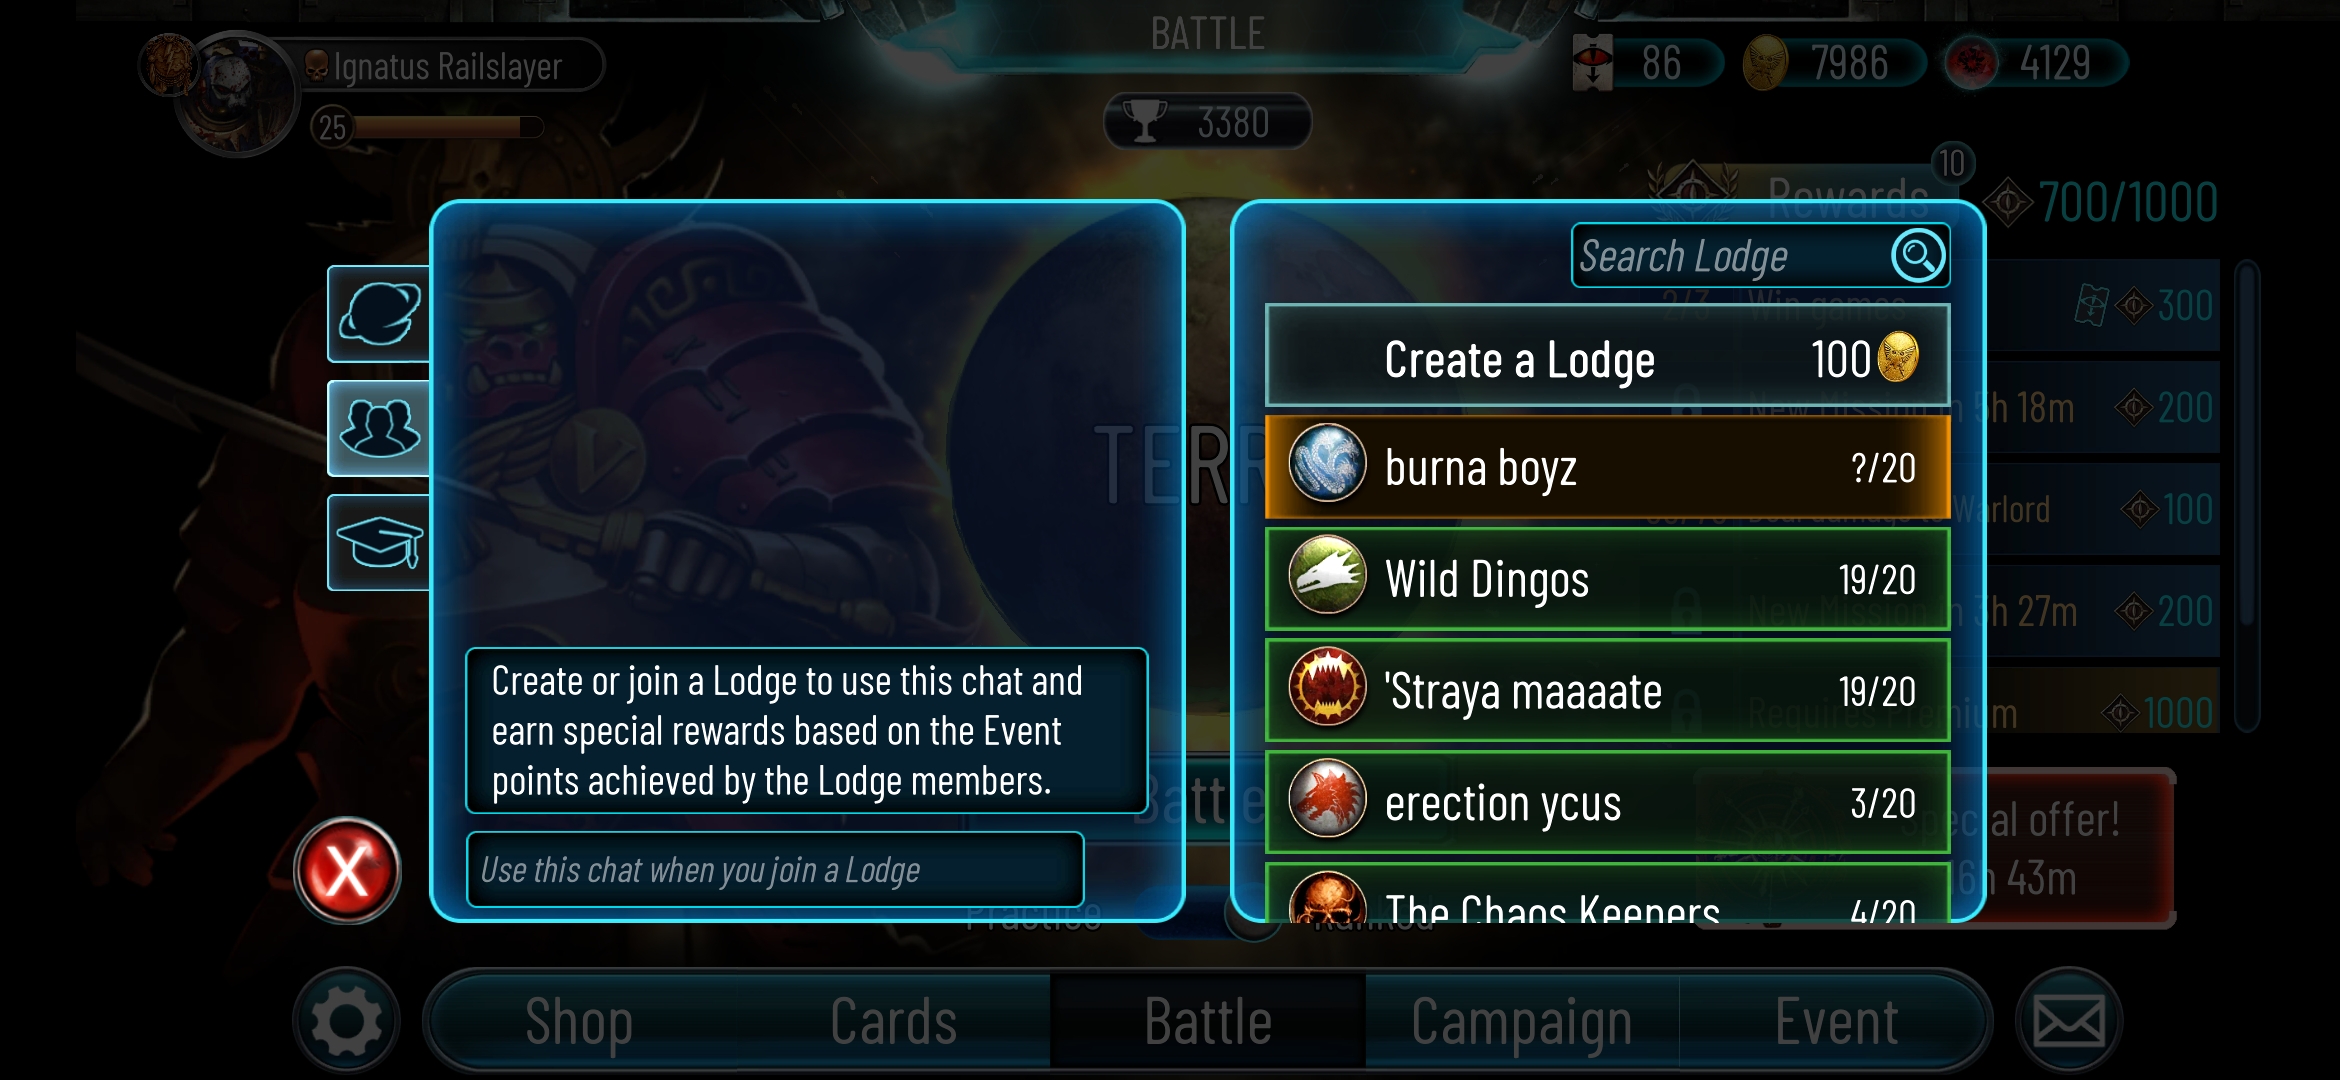Open the Campaign tab

(1522, 1022)
